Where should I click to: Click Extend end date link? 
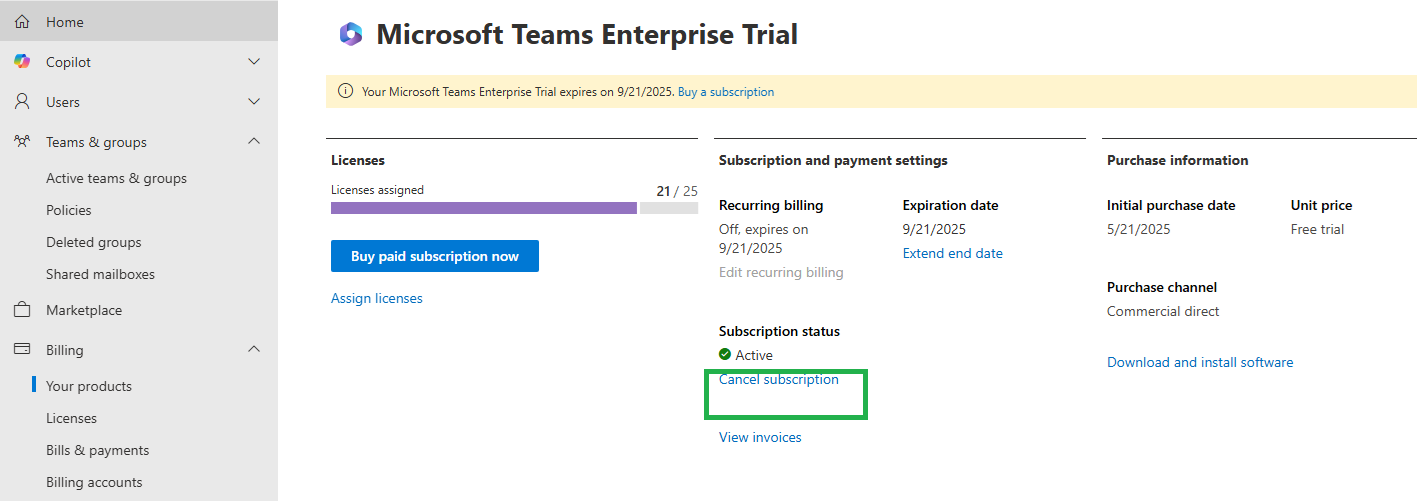[953, 253]
